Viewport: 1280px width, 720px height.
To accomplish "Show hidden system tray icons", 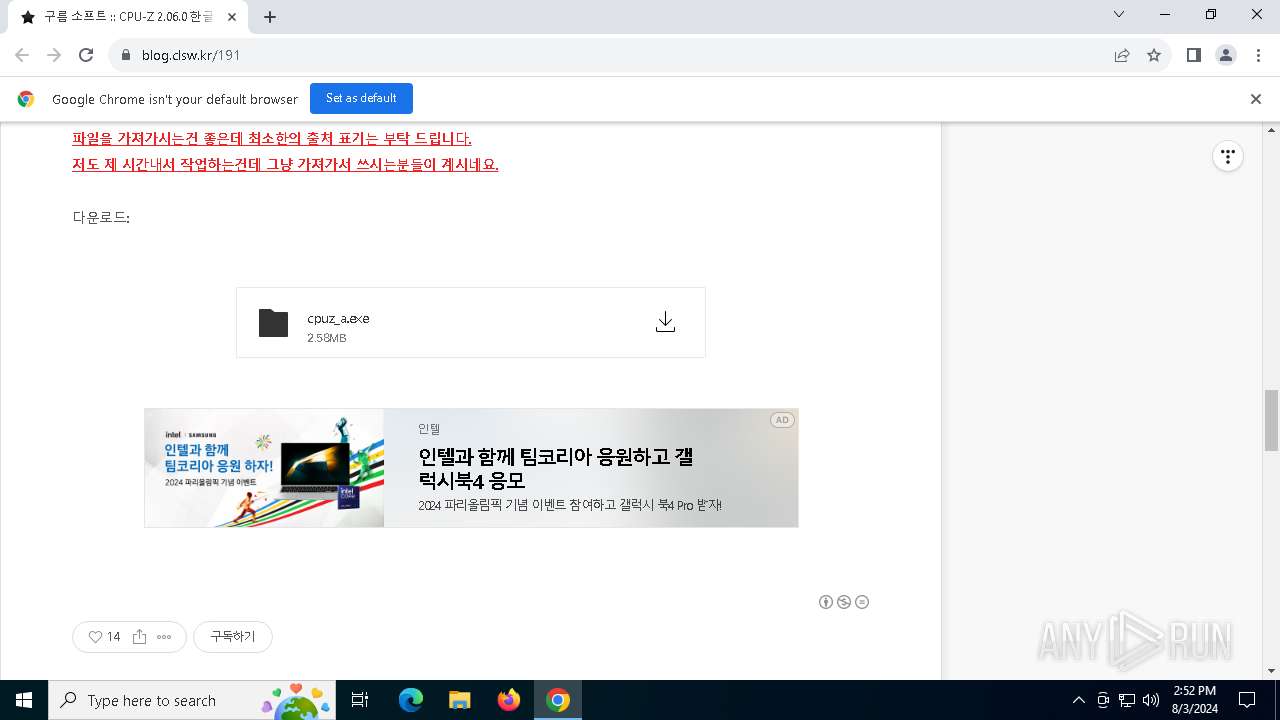I will [x=1078, y=700].
